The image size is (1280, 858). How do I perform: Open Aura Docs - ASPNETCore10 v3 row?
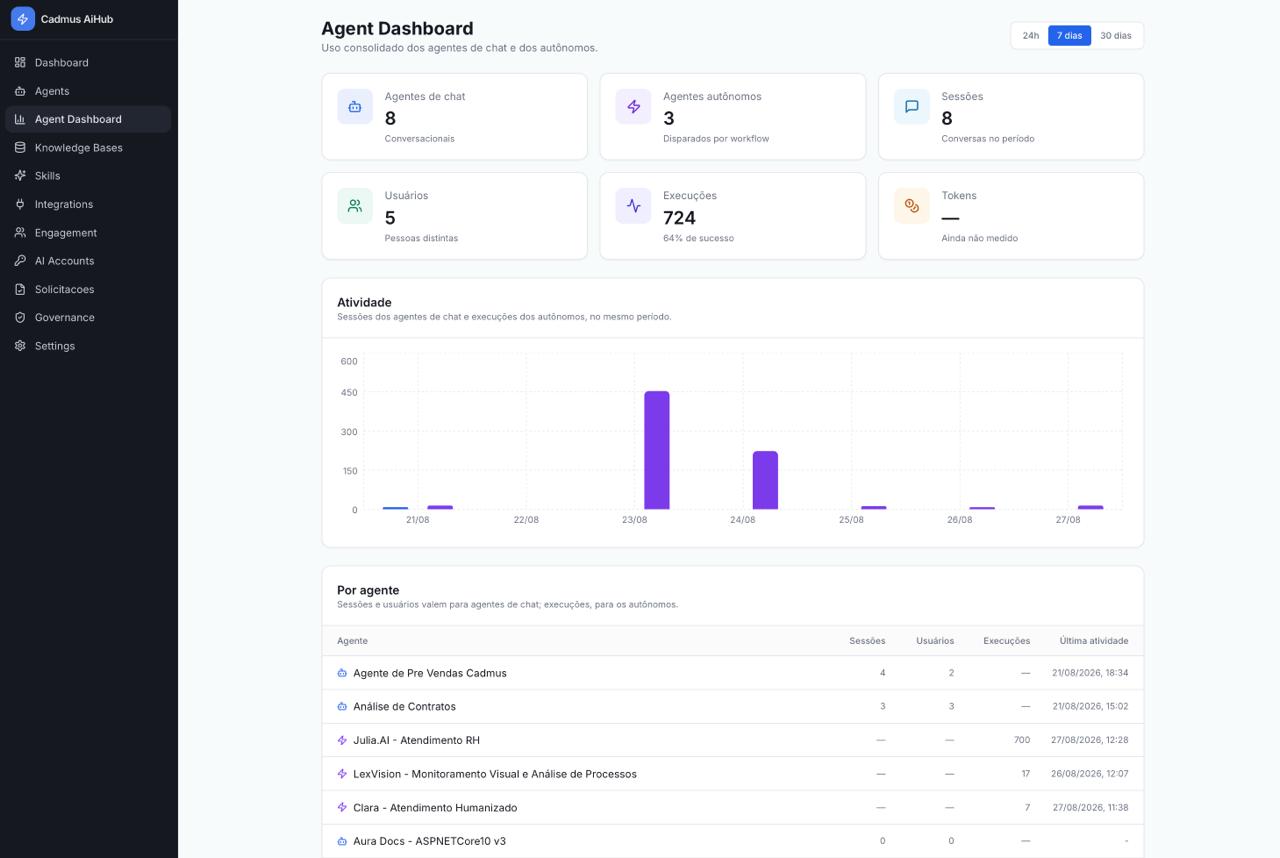(732, 841)
